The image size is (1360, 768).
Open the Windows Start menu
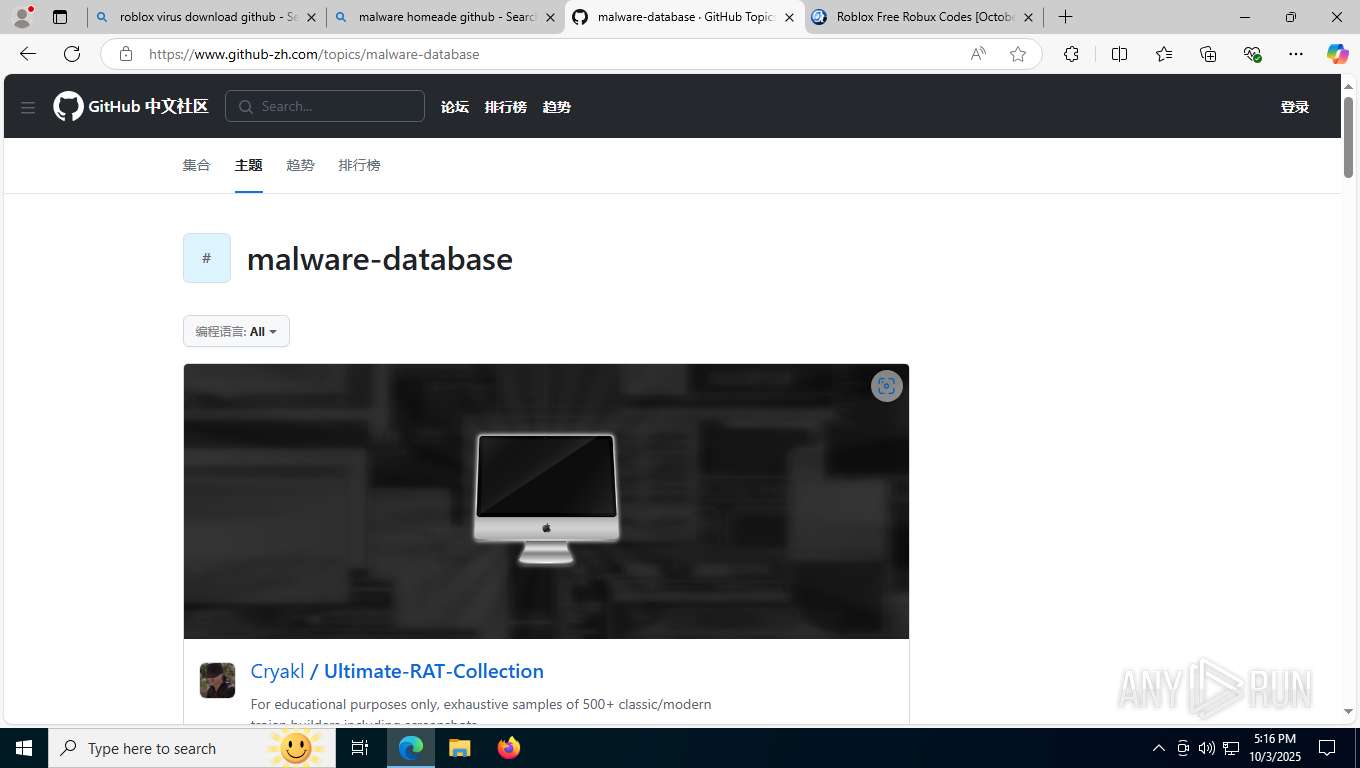click(24, 748)
